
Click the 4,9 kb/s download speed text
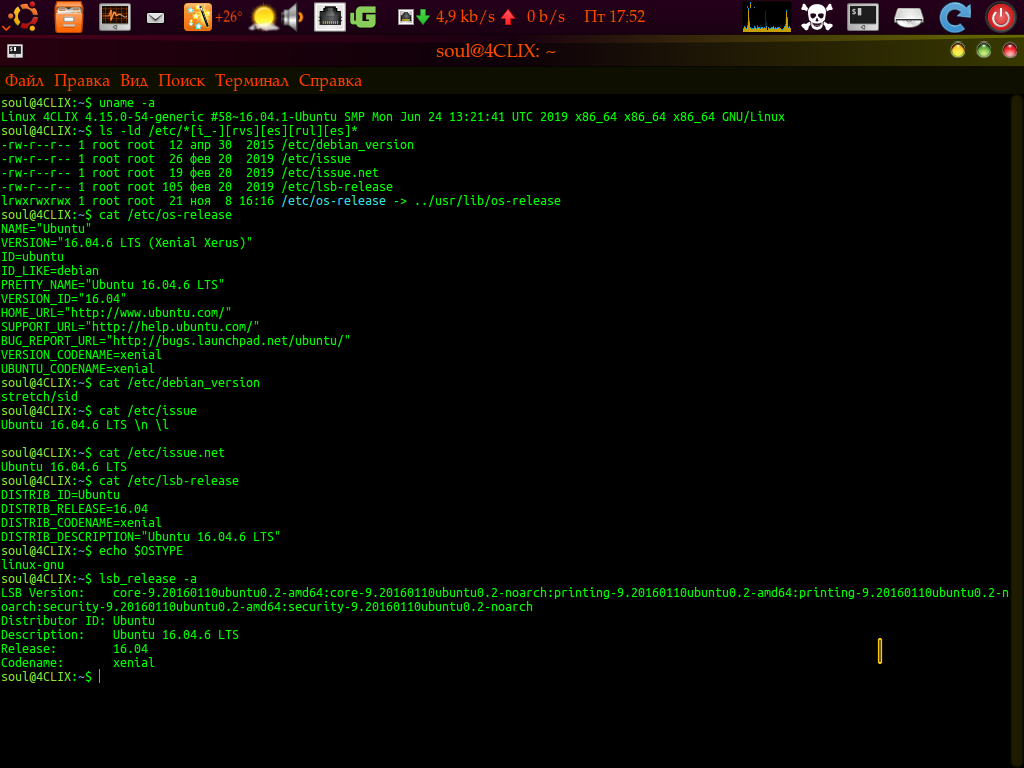point(465,16)
